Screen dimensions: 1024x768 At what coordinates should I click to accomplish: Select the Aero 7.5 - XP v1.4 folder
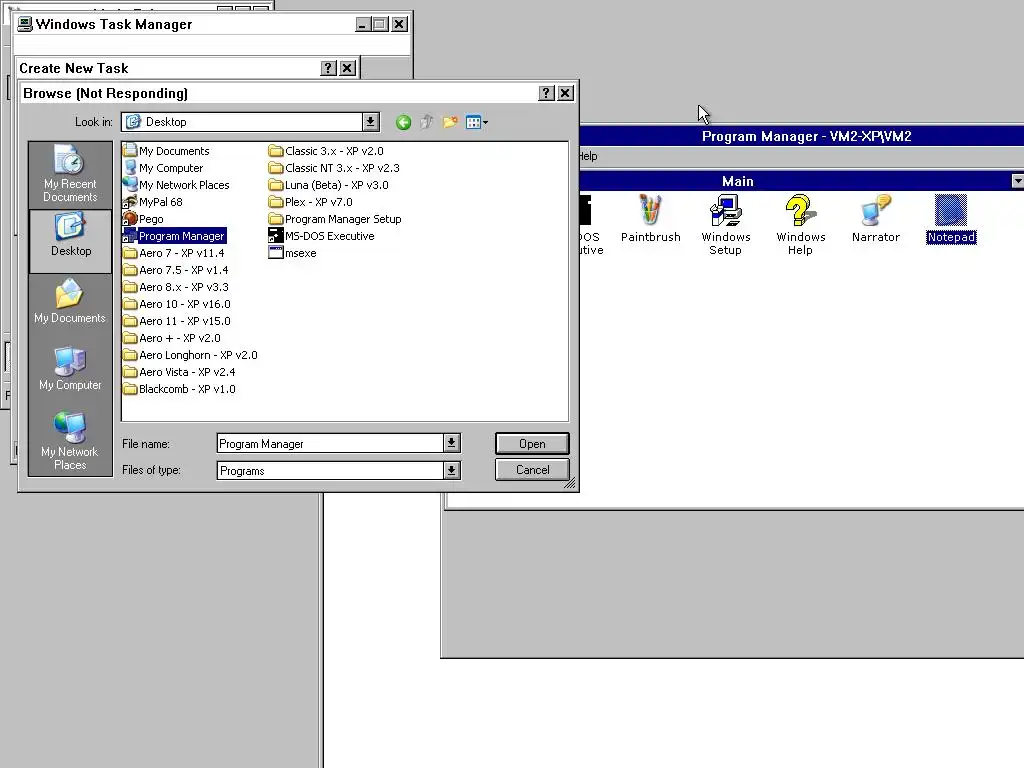click(176, 270)
